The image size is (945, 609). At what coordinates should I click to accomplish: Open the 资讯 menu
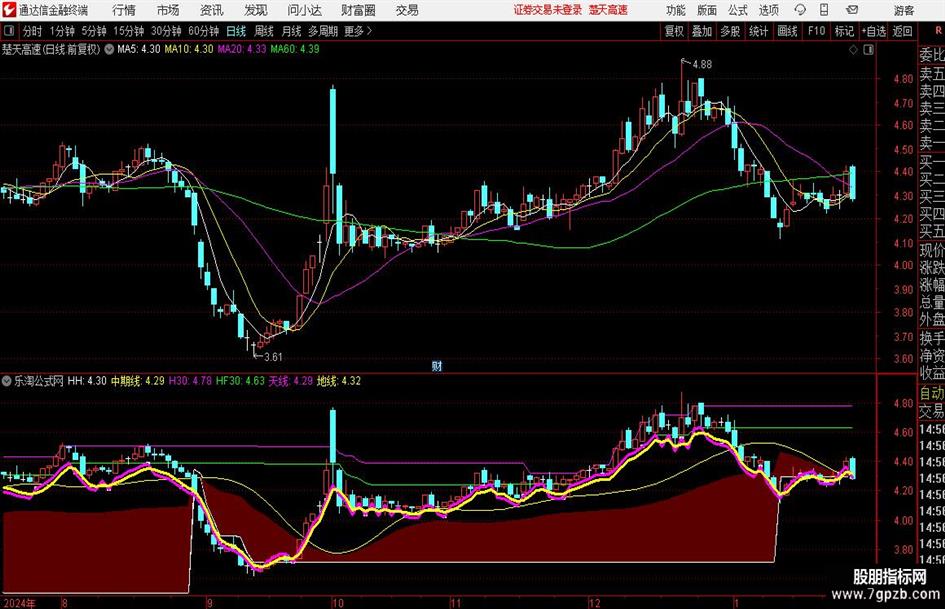212,10
